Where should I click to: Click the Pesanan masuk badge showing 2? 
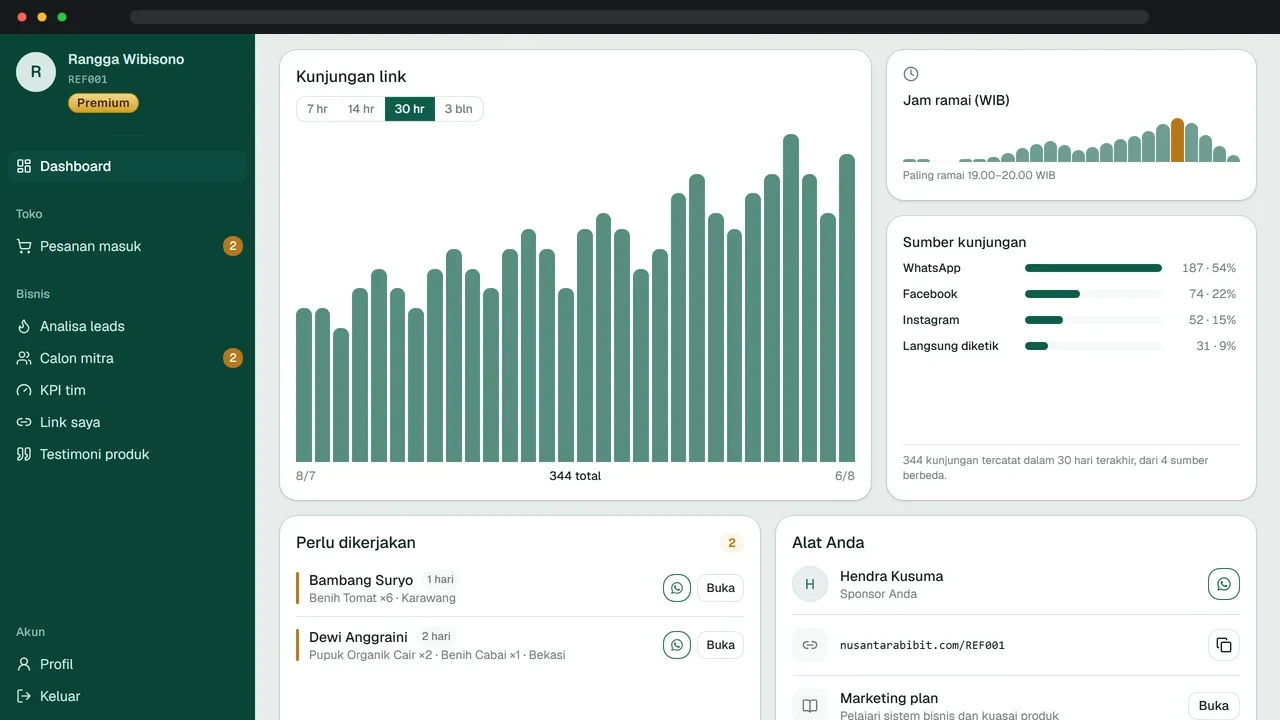tap(233, 246)
